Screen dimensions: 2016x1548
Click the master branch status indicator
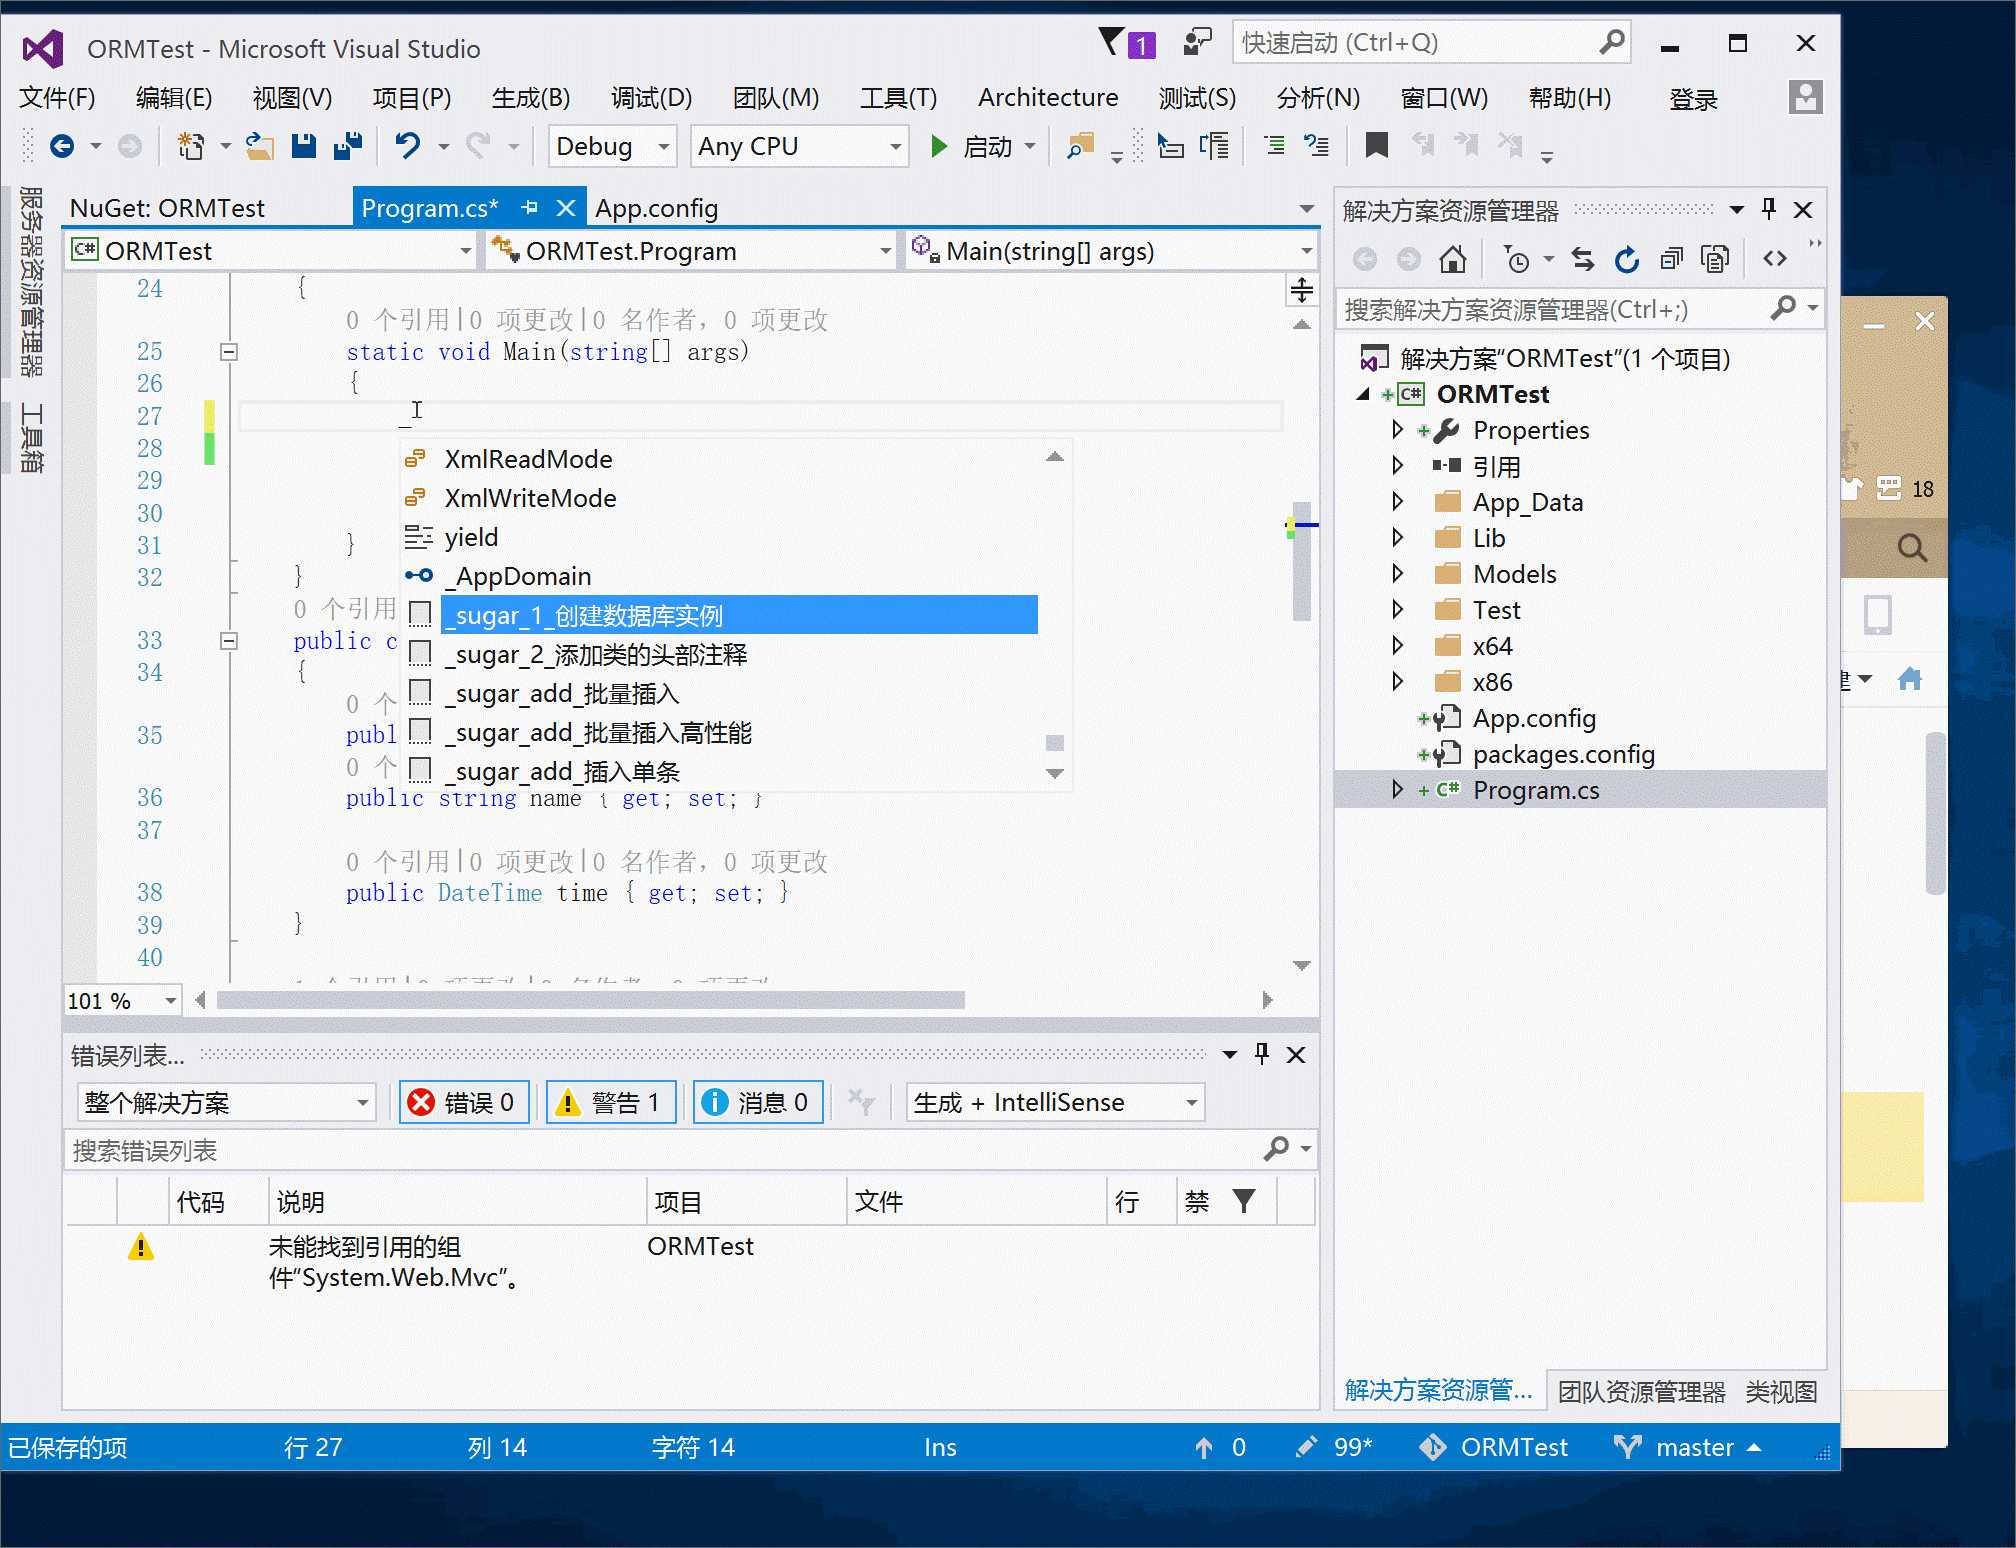1692,1447
